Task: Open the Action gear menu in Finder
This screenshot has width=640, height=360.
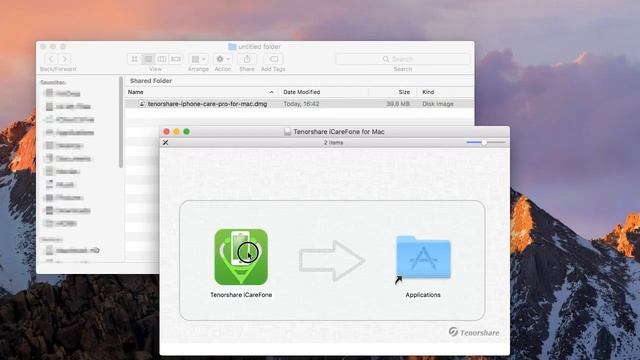Action: pyautogui.click(x=223, y=59)
